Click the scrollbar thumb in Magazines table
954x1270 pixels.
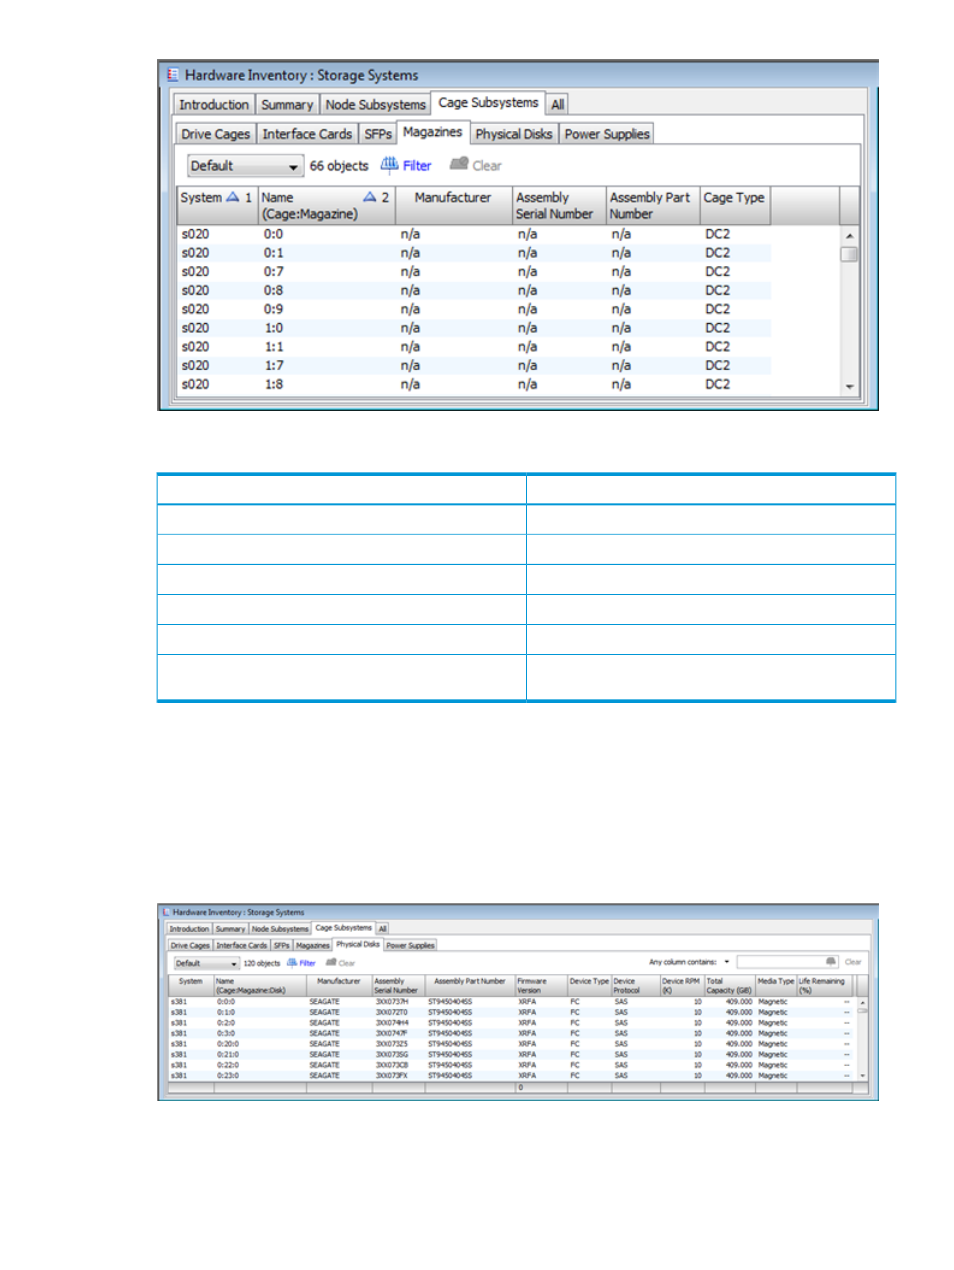click(850, 254)
